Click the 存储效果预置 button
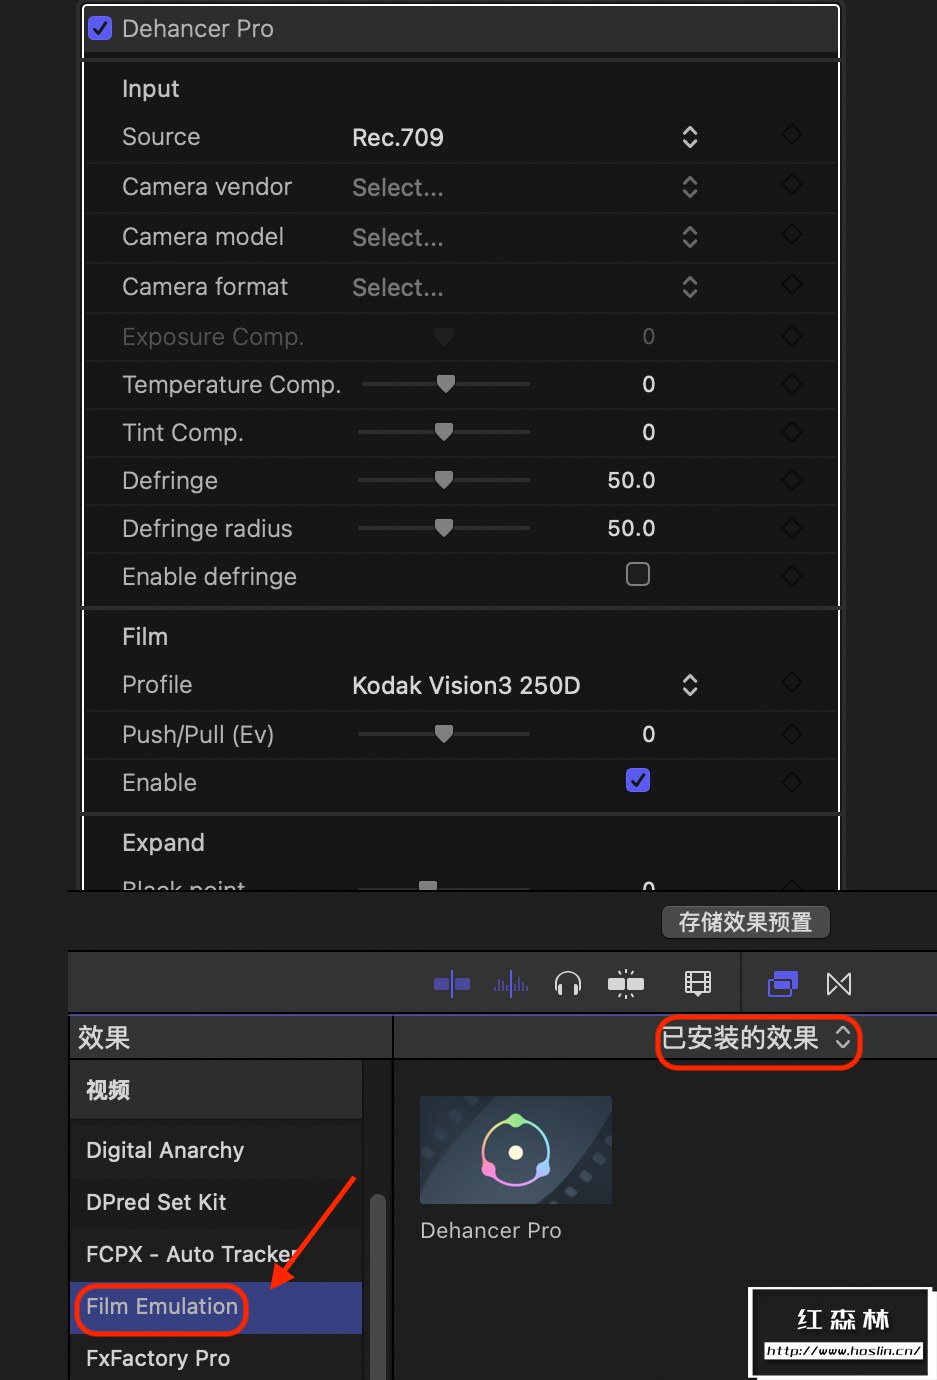The height and width of the screenshot is (1380, 937). (745, 922)
